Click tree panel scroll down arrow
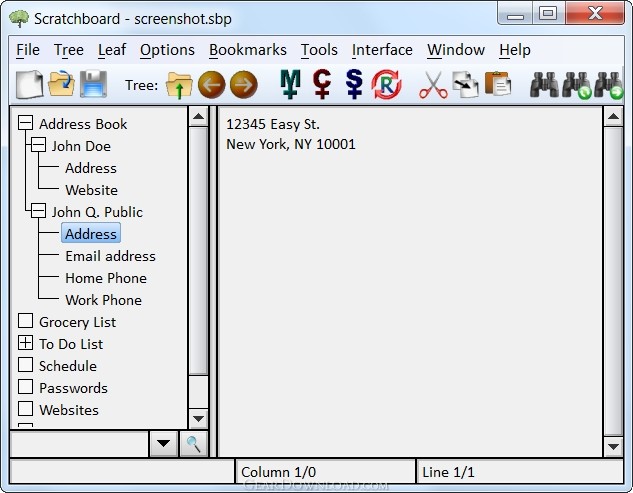The image size is (633, 493). pos(198,419)
